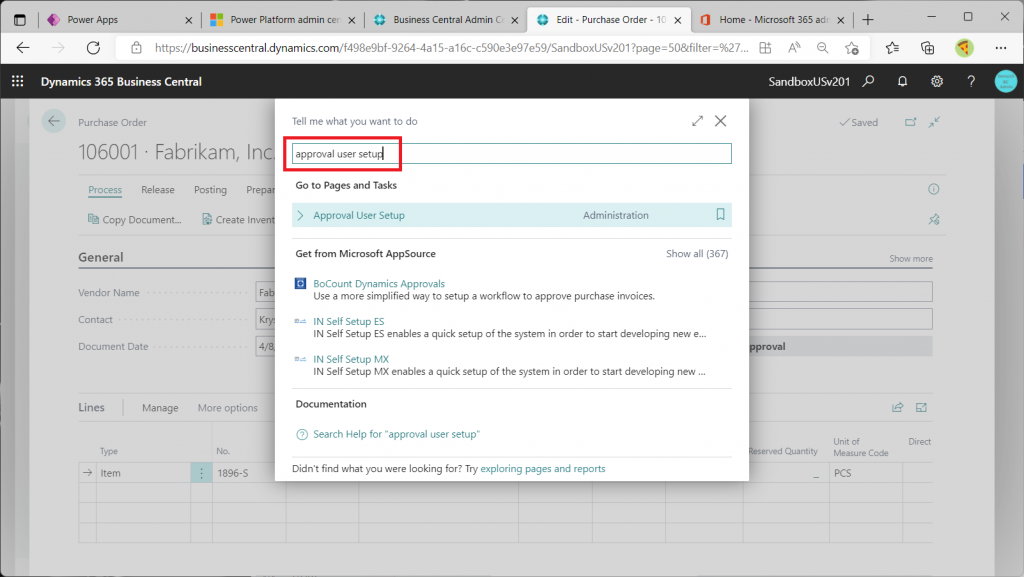Open the Help question mark
1024x577 pixels.
pyautogui.click(x=971, y=82)
